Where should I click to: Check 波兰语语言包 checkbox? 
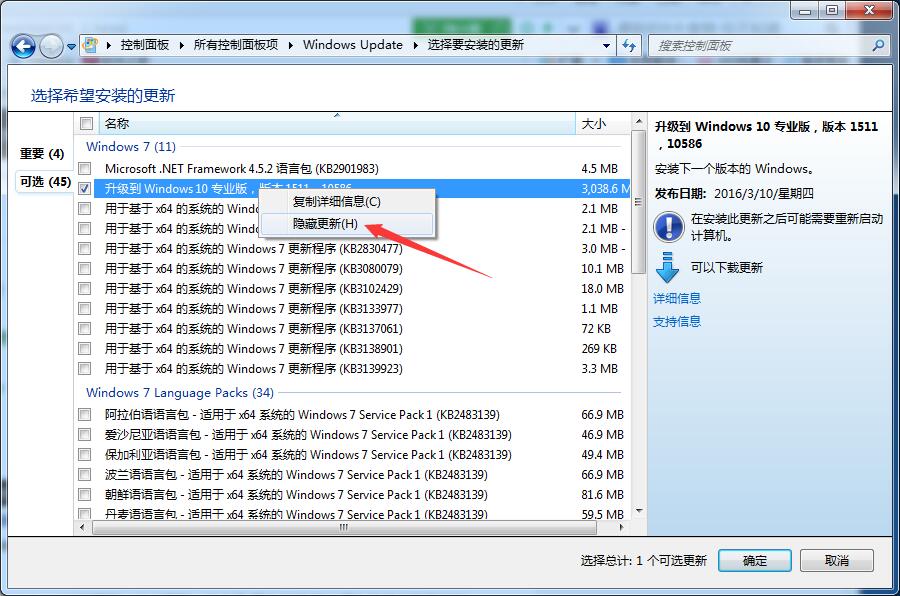coord(85,475)
